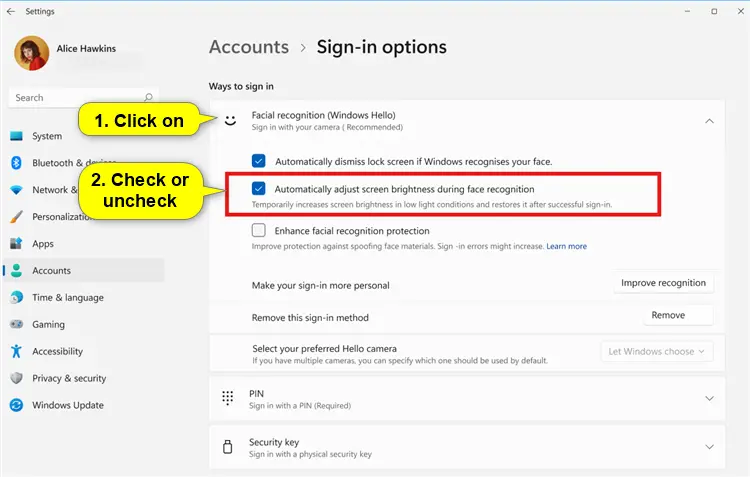Click the System monitor icon
The height and width of the screenshot is (477, 750).
click(x=16, y=136)
